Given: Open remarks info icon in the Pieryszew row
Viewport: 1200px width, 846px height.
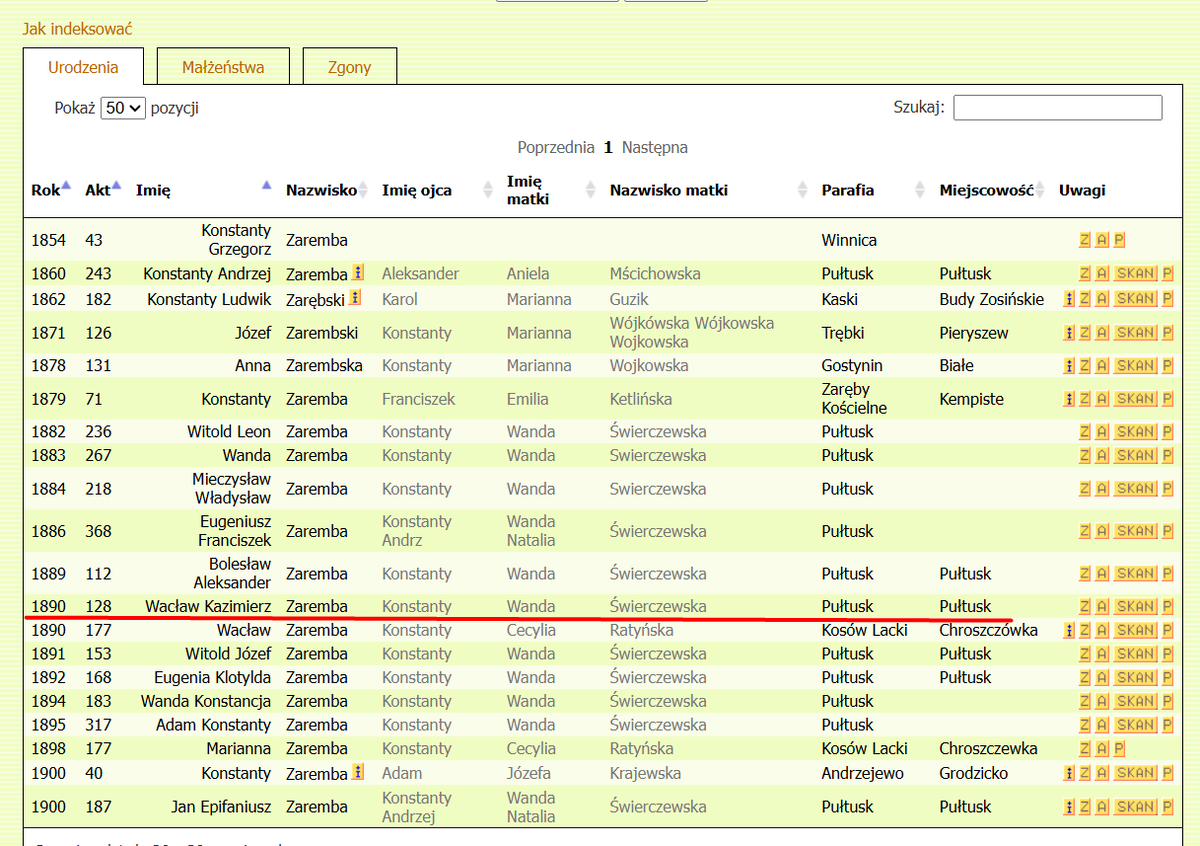Looking at the screenshot, I should (x=1069, y=332).
